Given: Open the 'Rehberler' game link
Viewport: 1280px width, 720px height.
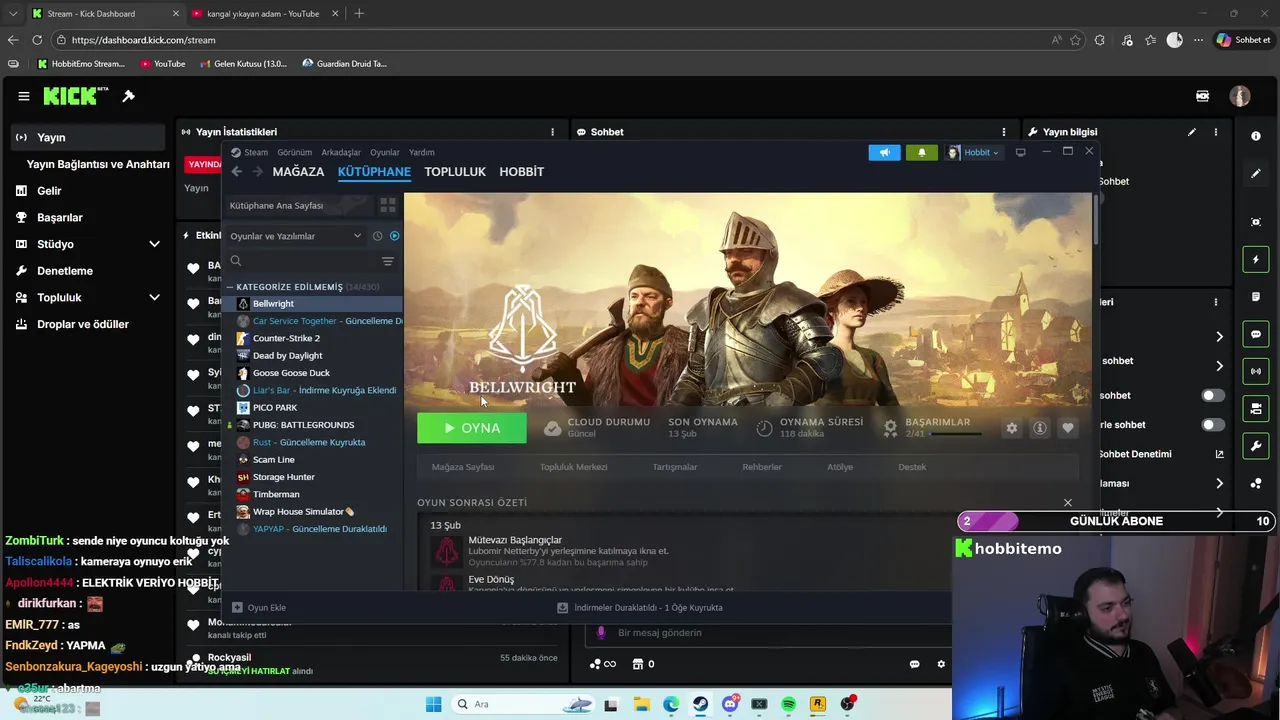Looking at the screenshot, I should [x=762, y=467].
